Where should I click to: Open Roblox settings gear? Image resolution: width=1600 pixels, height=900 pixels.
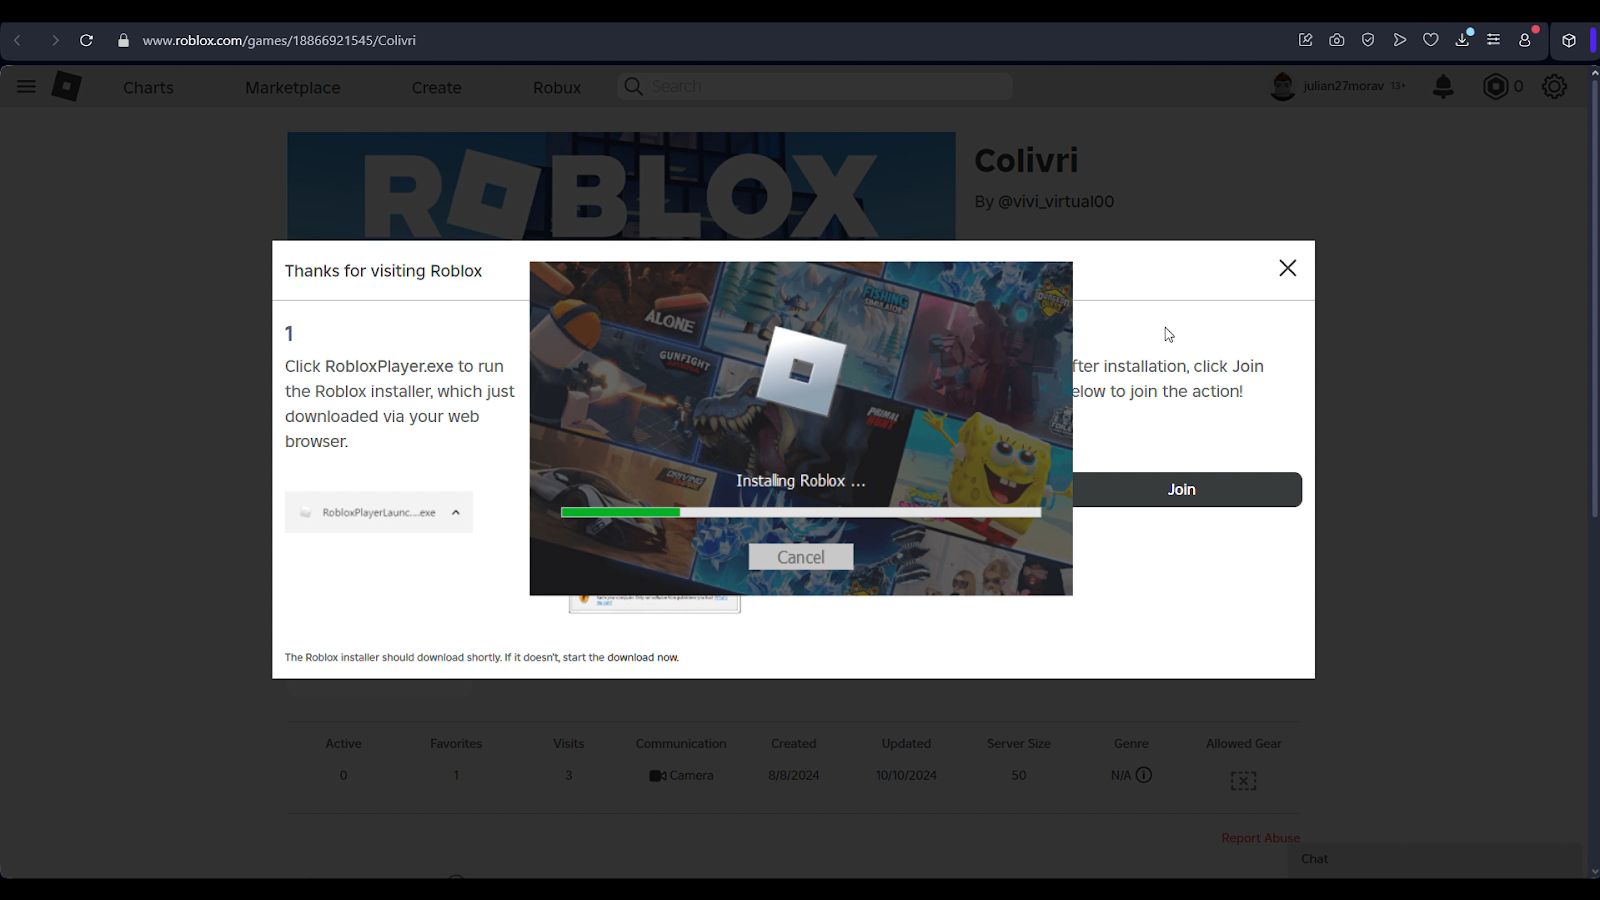click(1554, 86)
